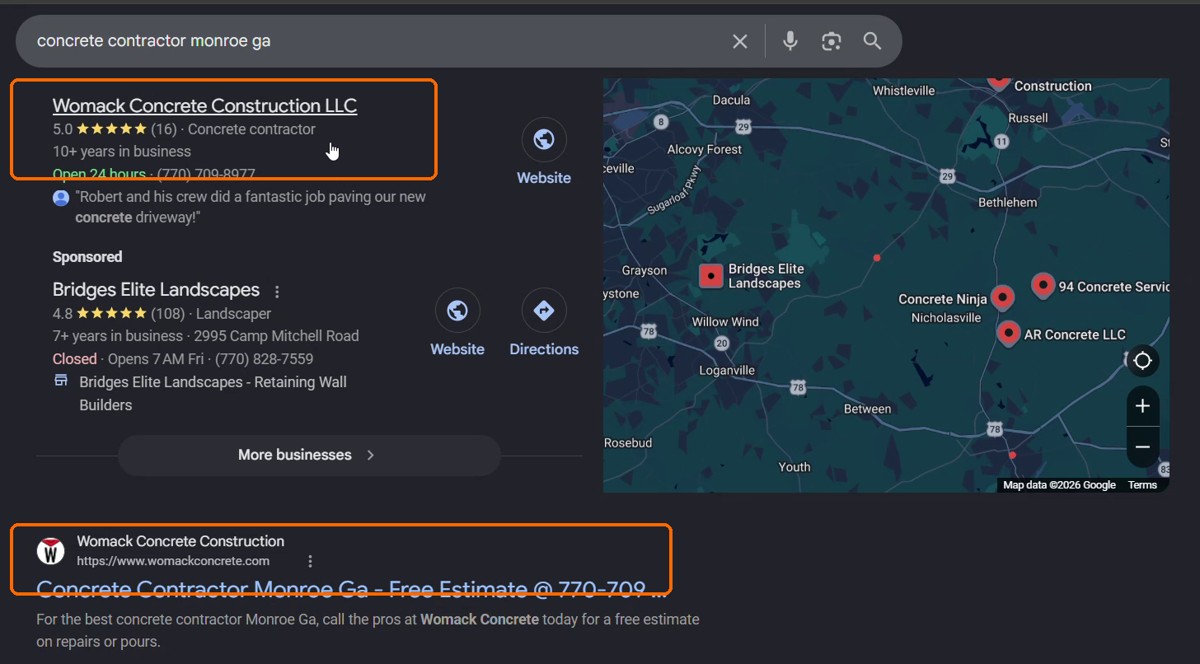
Task: Click the Dacula label on the map
Action: point(731,100)
